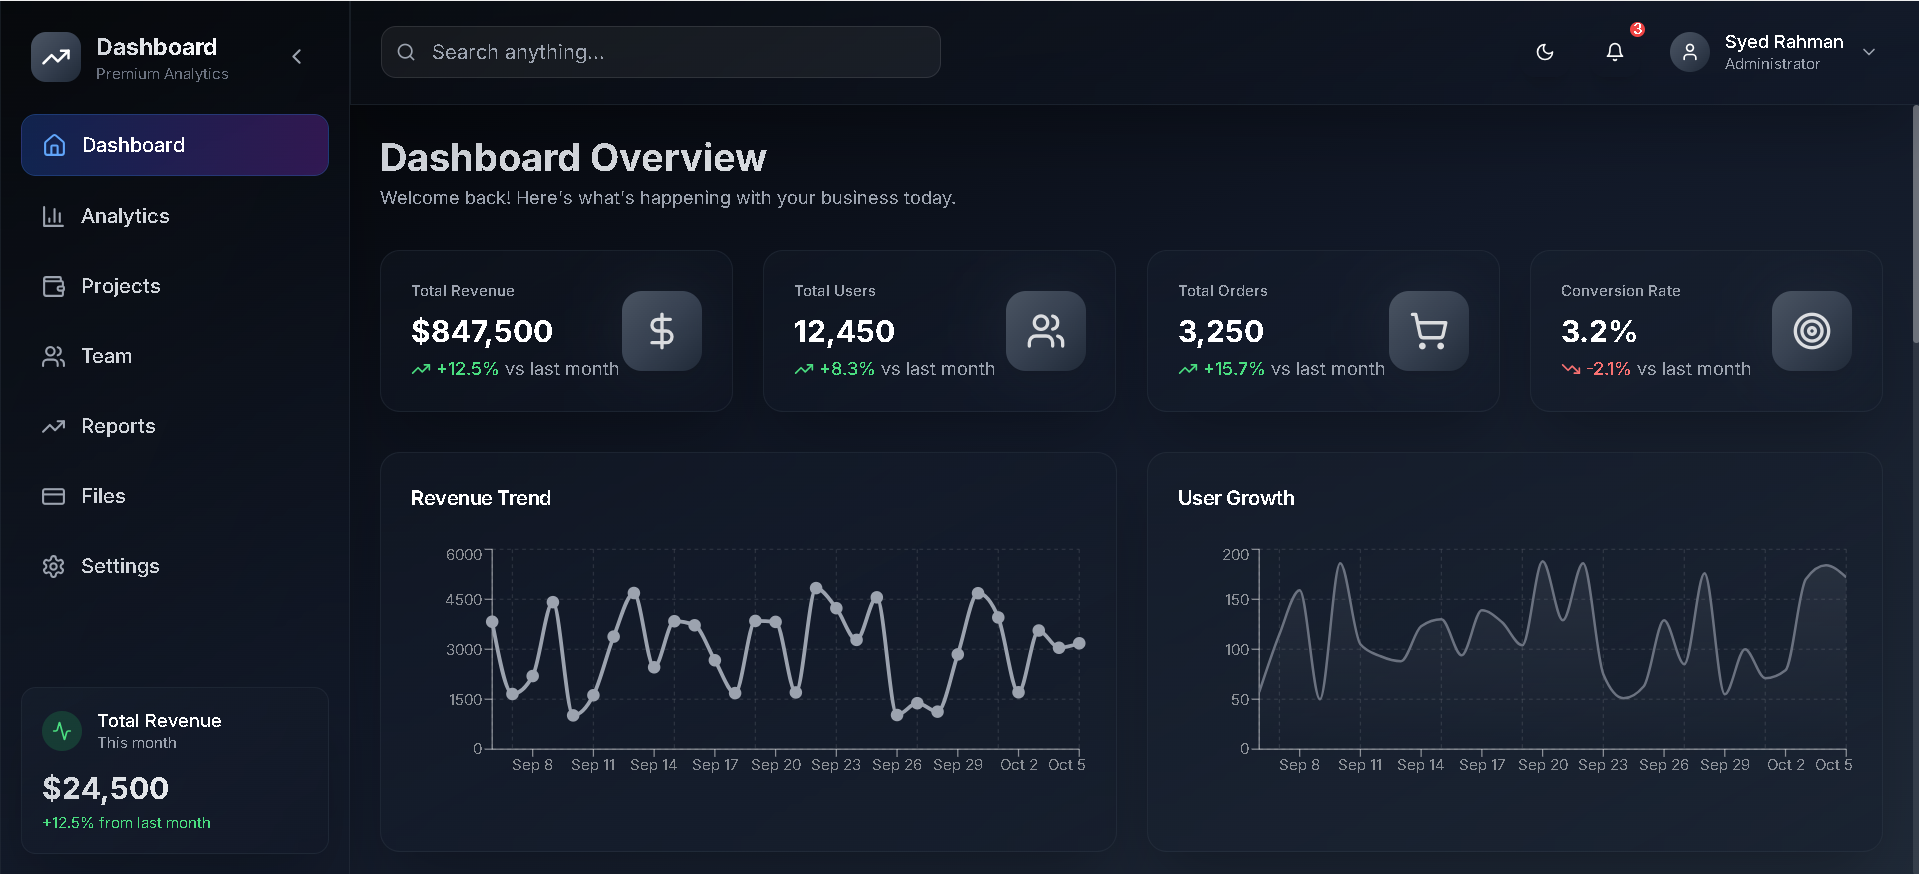The height and width of the screenshot is (874, 1919).
Task: Toggle dark mode with the moon icon
Action: [x=1544, y=52]
